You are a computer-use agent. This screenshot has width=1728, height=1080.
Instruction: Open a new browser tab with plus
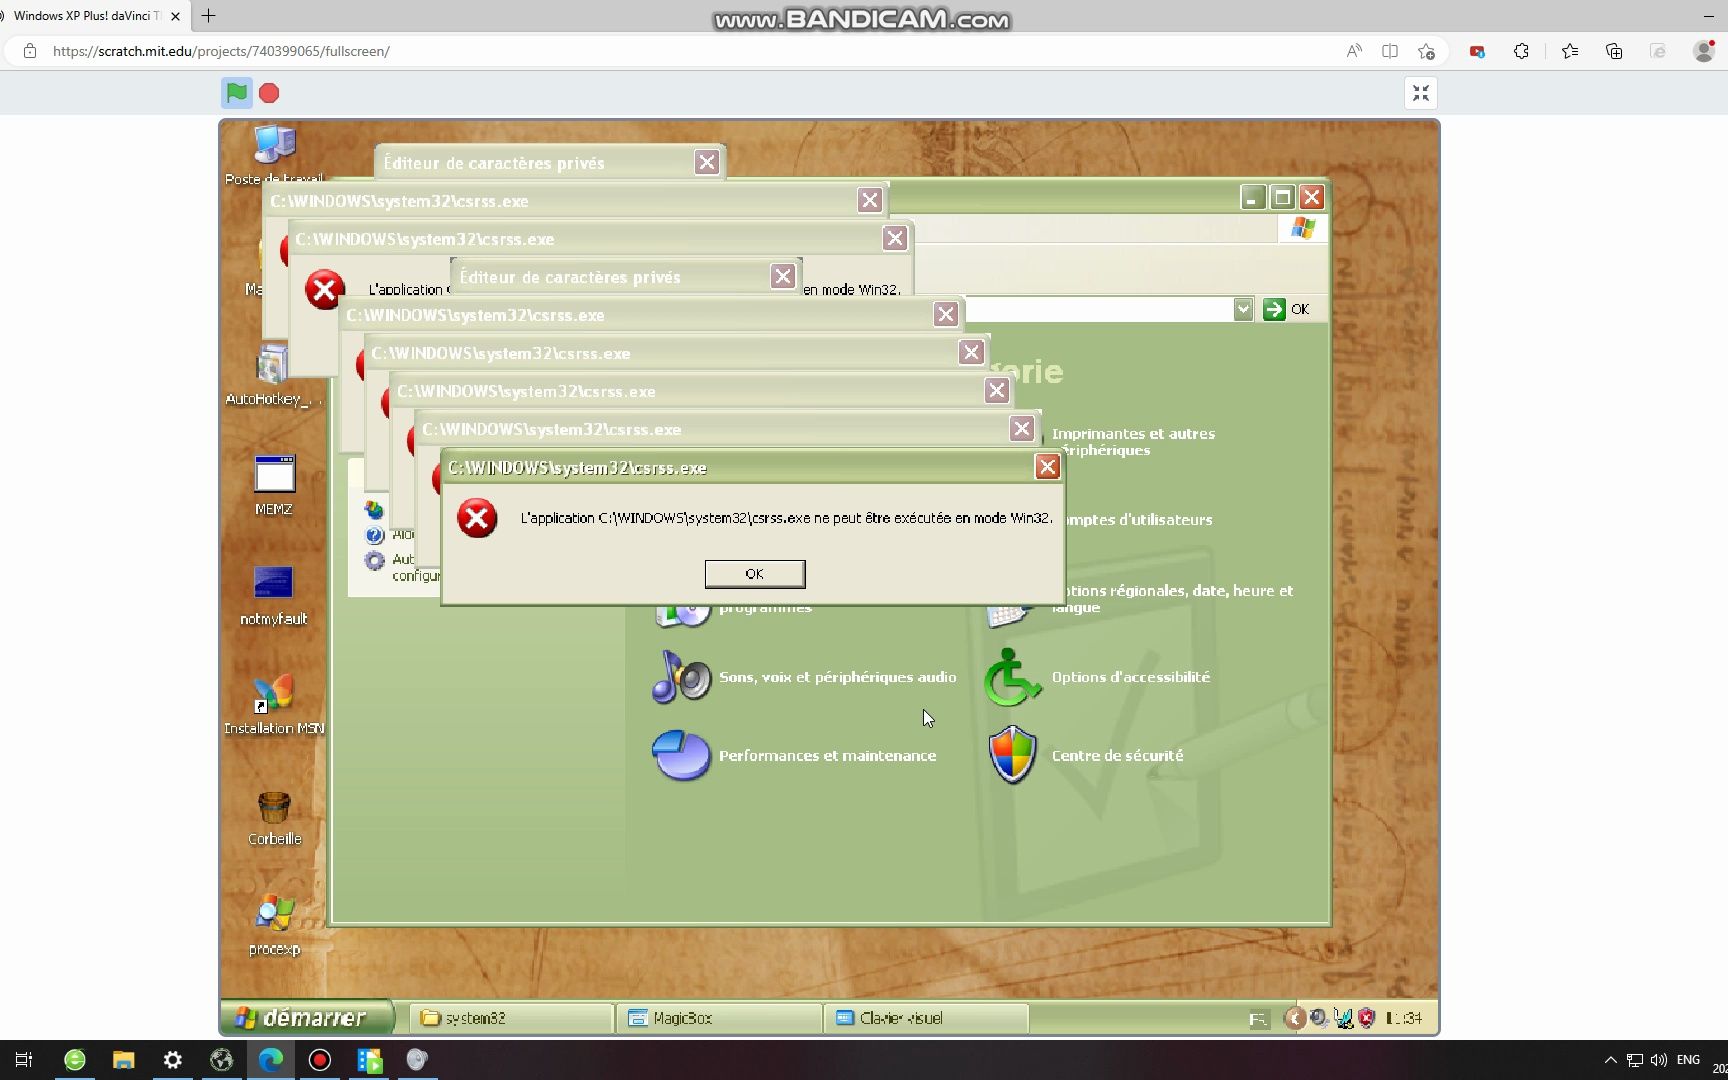click(x=208, y=16)
